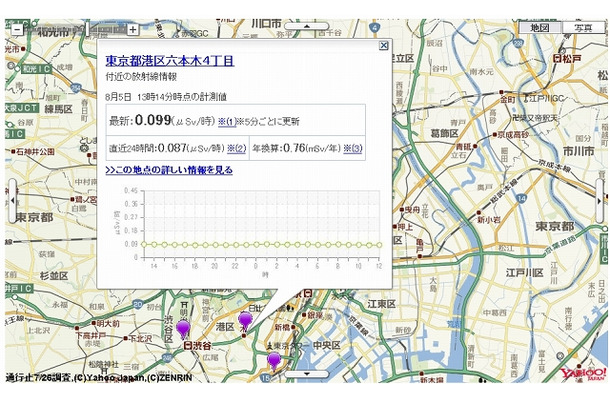Click 杉並区 label on the map
The width and height of the screenshot is (610, 400).
54,276
